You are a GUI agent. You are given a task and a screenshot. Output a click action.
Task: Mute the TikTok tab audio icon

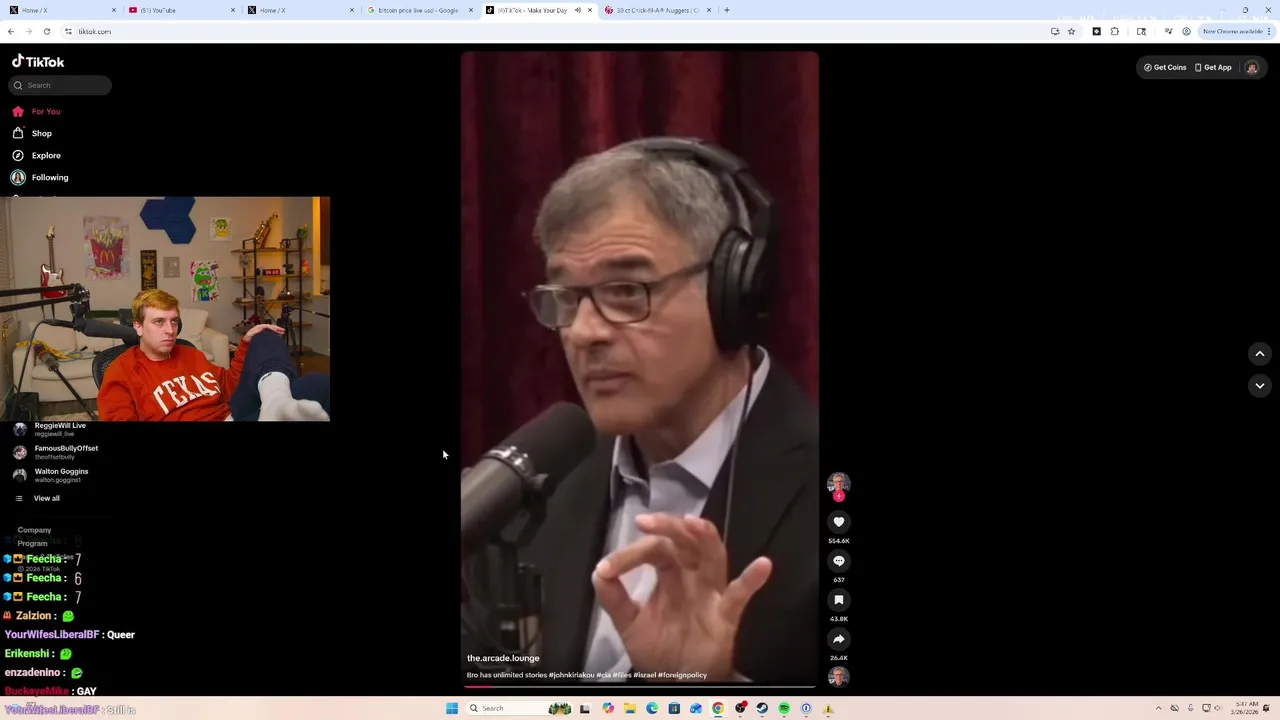pos(578,10)
